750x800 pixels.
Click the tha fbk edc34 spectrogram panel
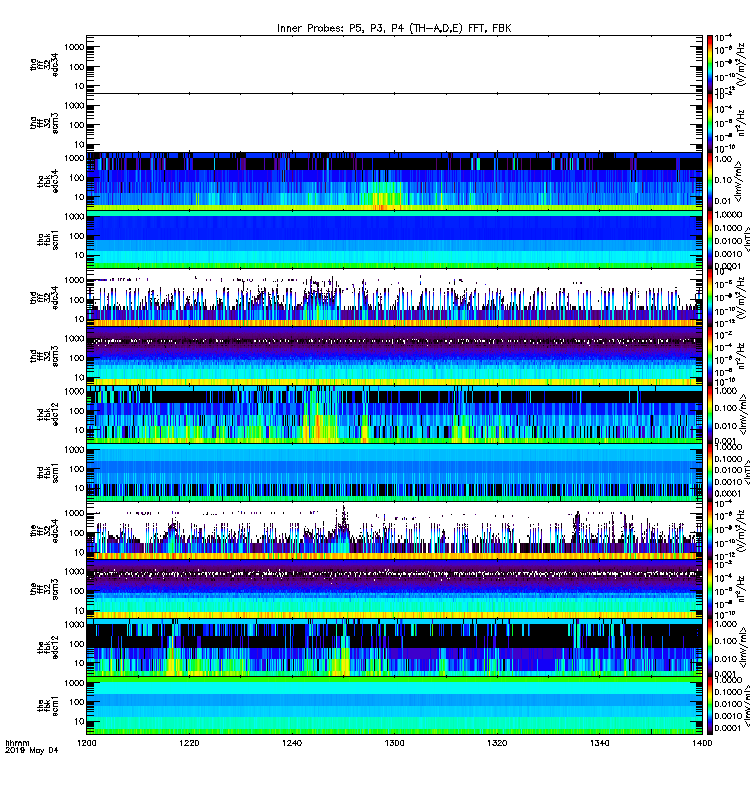pos(394,181)
